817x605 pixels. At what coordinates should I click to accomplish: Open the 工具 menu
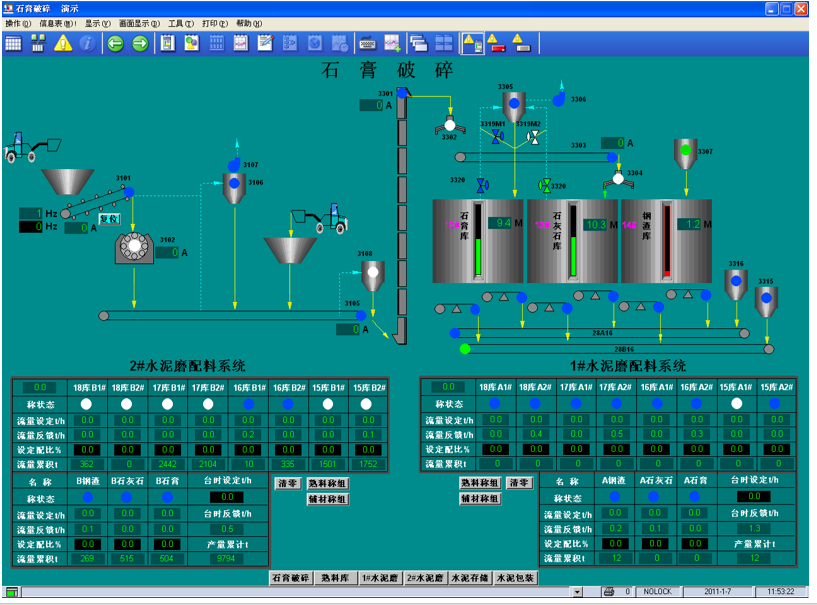click(181, 23)
